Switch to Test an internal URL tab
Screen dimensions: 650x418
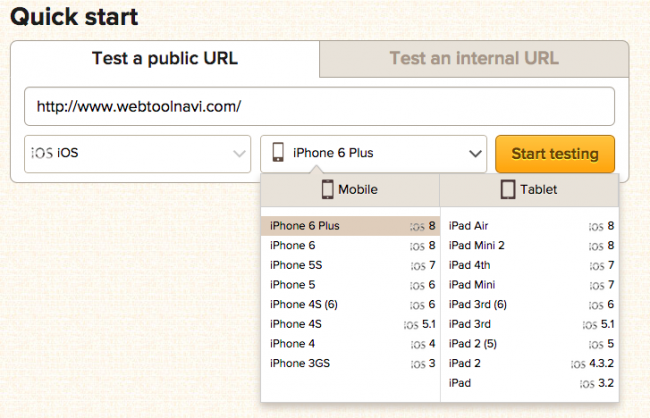[474, 58]
